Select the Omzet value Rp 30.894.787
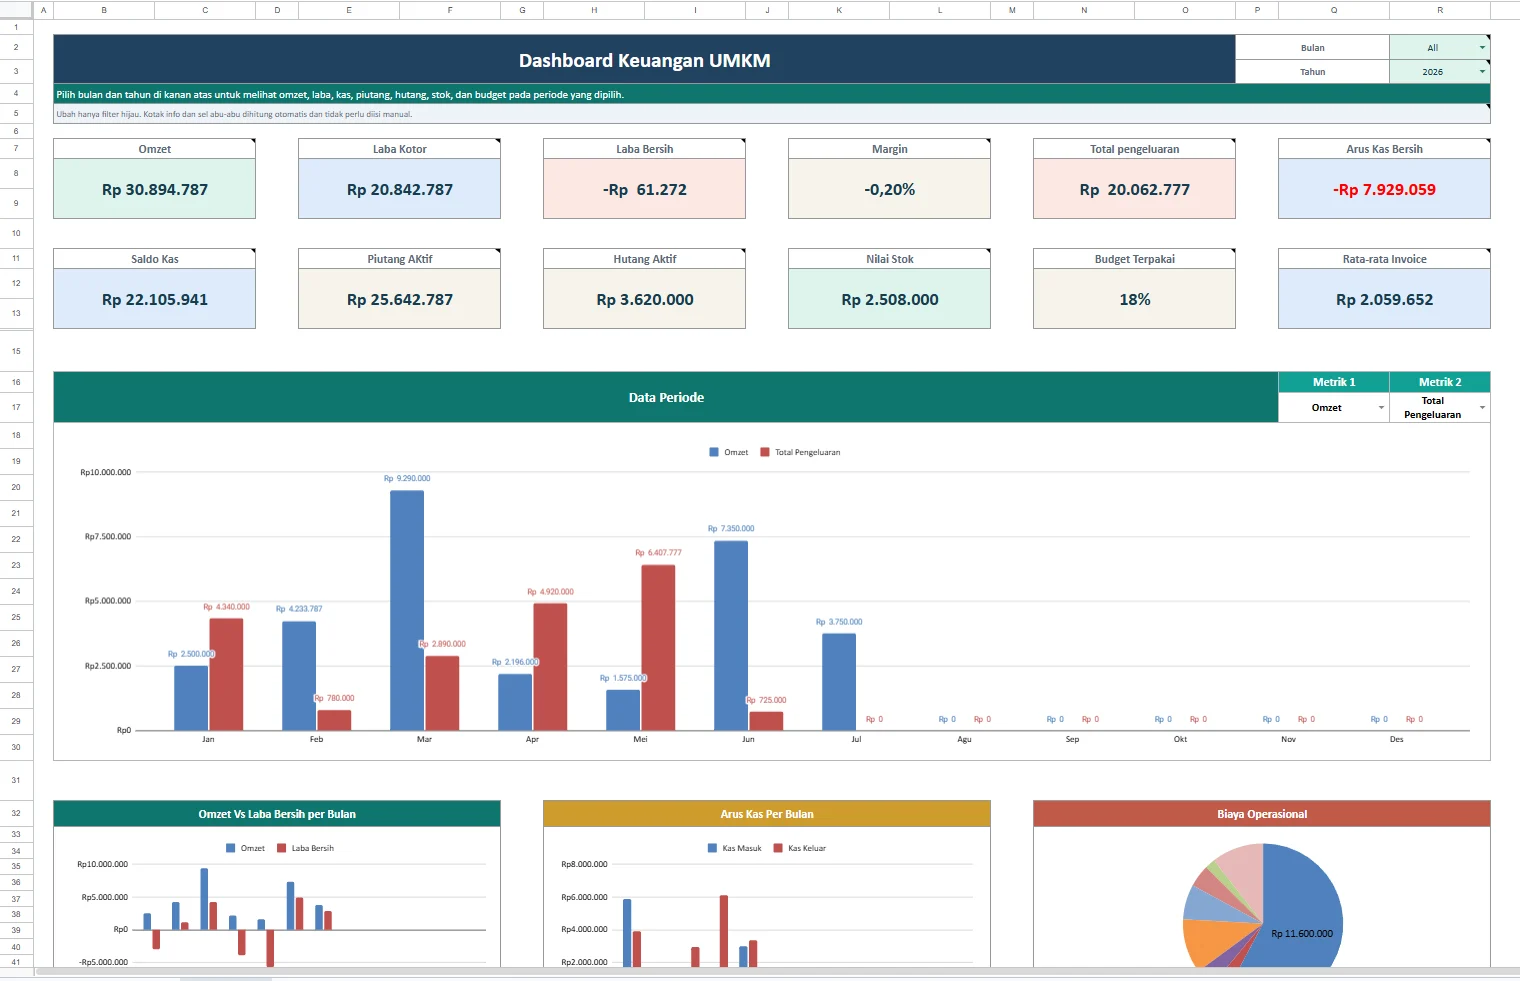 (x=155, y=189)
